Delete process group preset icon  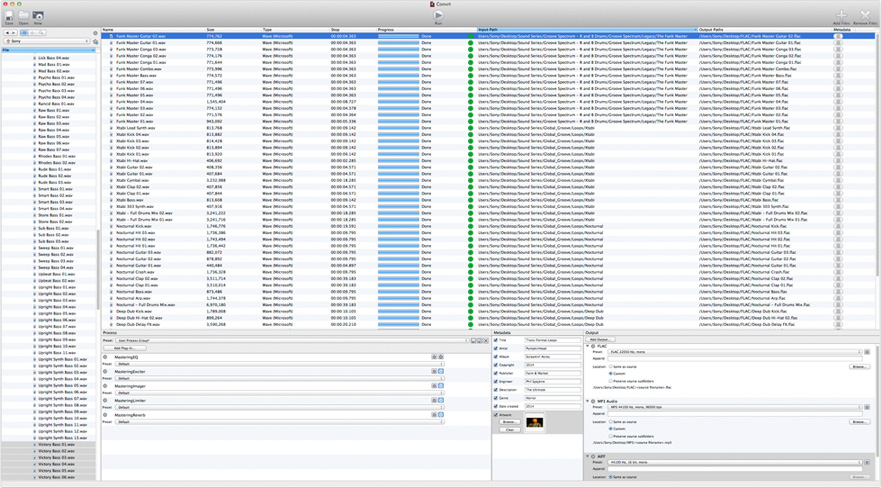[x=487, y=340]
